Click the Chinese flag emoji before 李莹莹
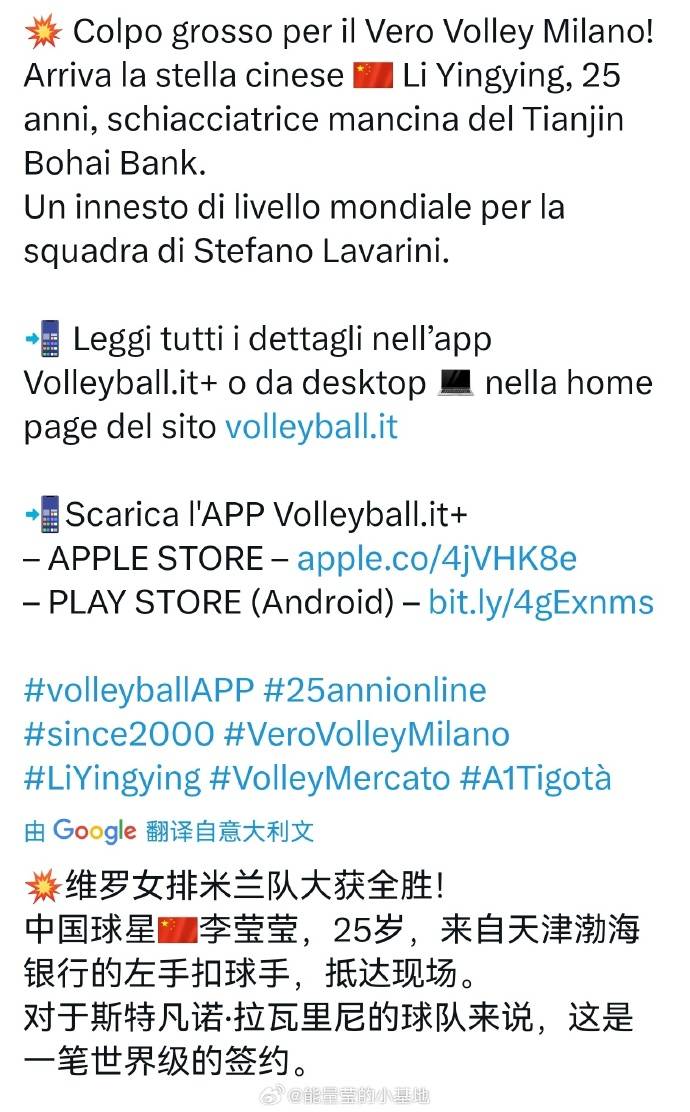Image resolution: width=690 pixels, height=1112 pixels. (x=177, y=930)
